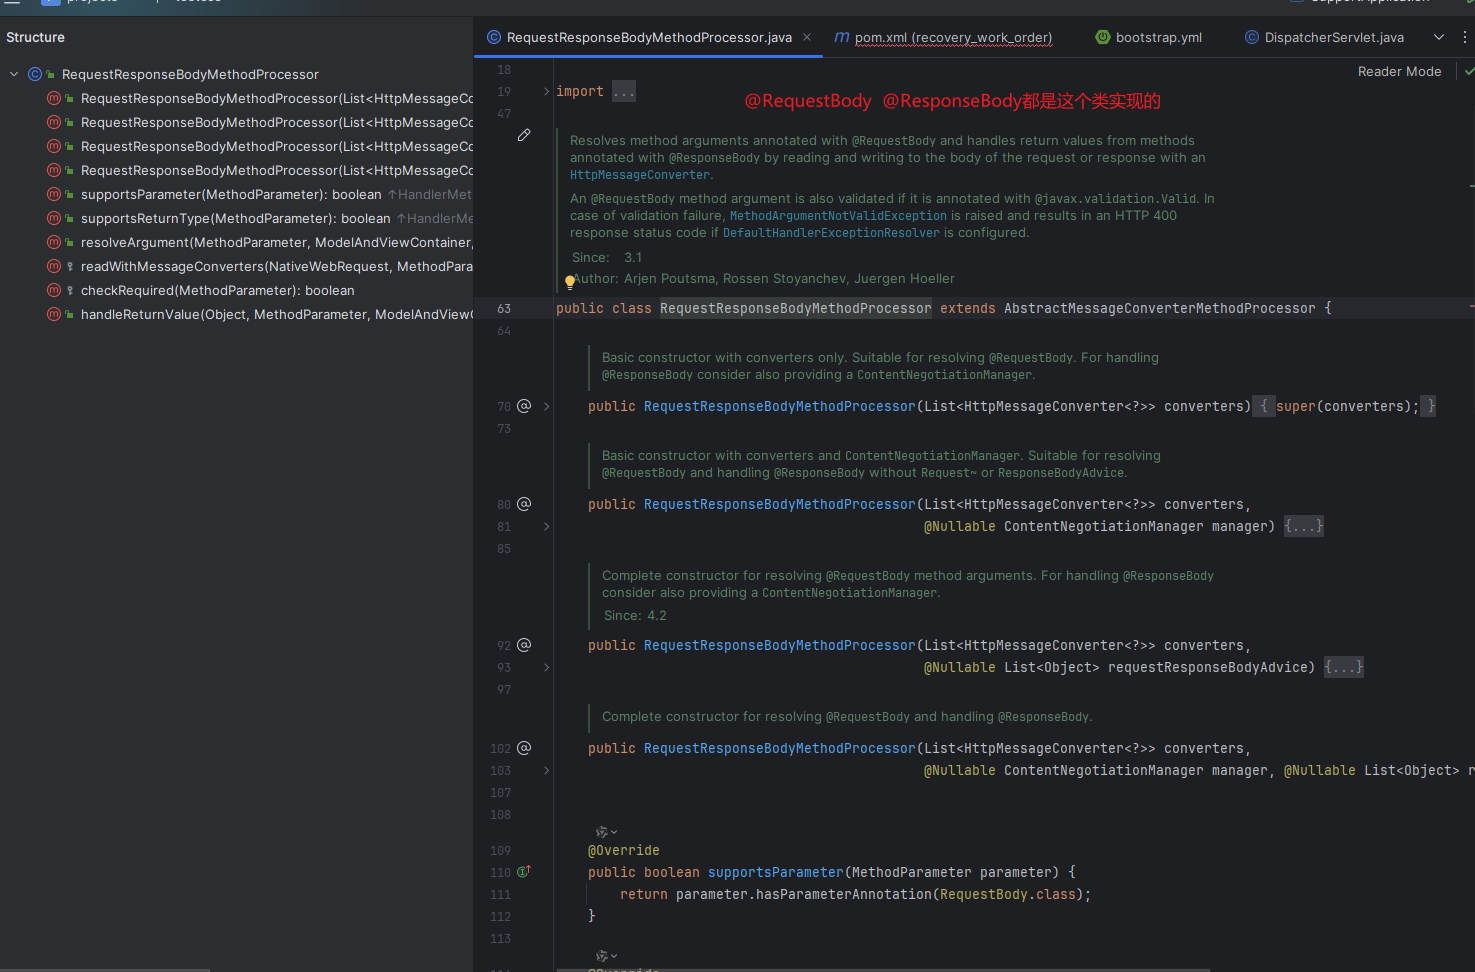Open DefaultHandlerExceptionResolver doc link

[x=831, y=233]
